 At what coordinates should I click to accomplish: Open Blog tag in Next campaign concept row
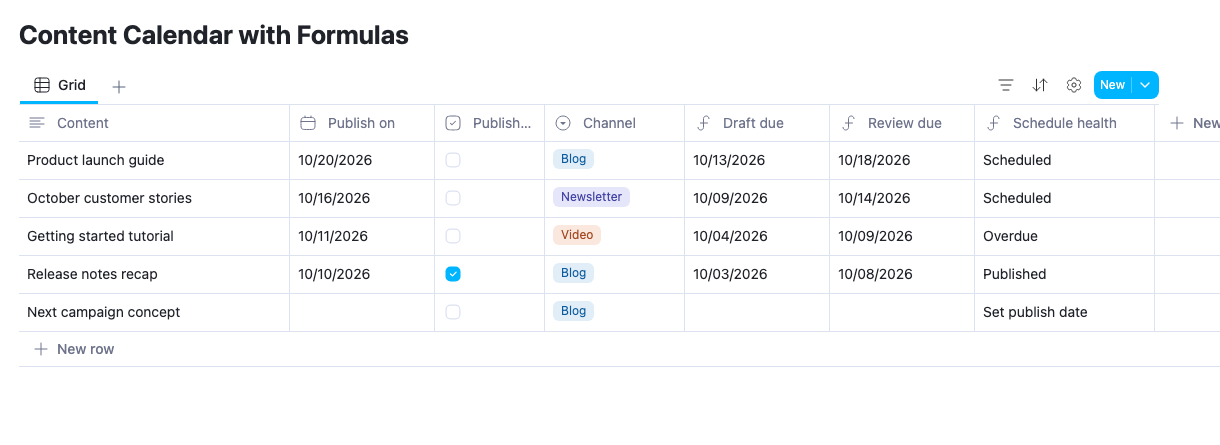tap(573, 311)
